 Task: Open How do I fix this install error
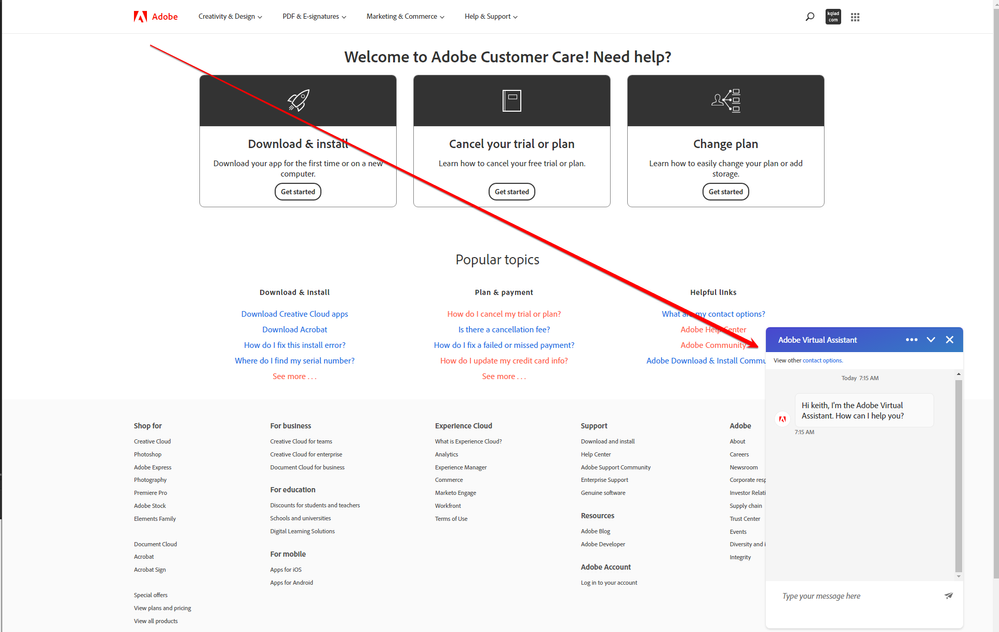[294, 345]
